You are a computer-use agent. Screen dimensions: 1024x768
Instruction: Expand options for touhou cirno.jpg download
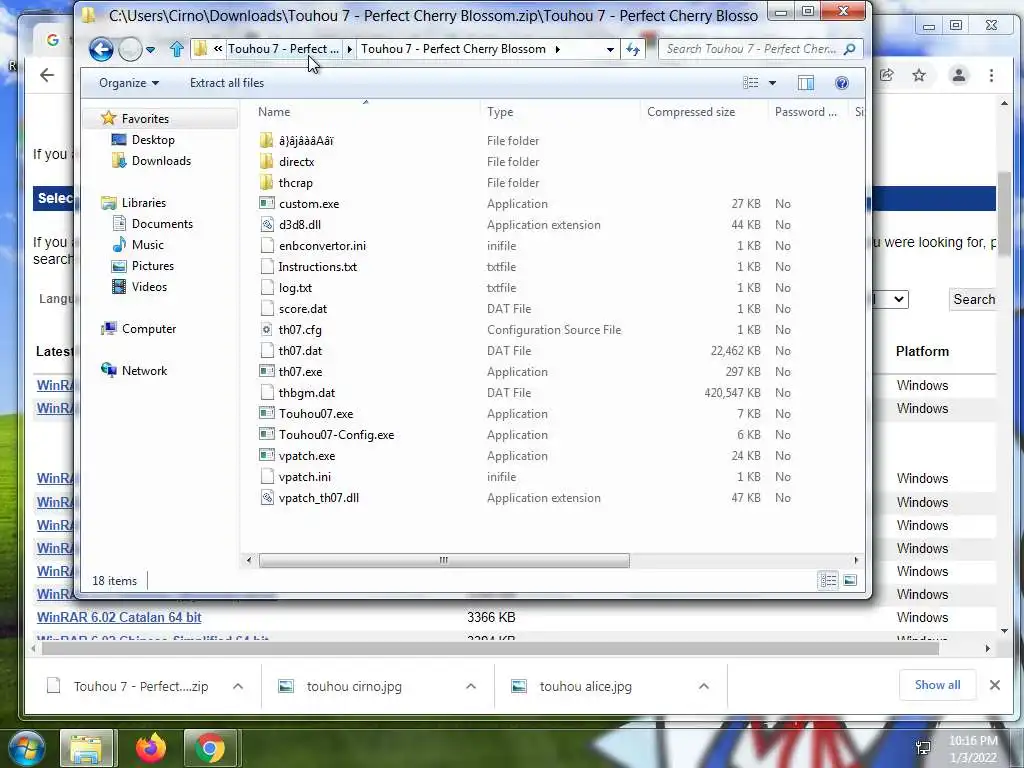pos(471,686)
